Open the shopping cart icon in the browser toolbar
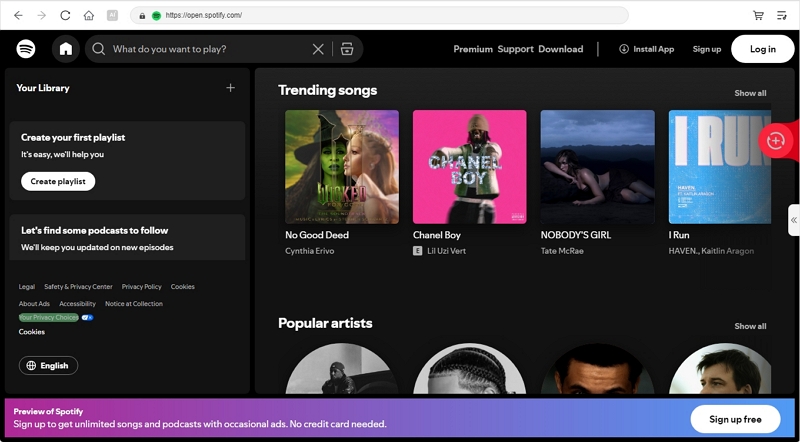 tap(758, 15)
